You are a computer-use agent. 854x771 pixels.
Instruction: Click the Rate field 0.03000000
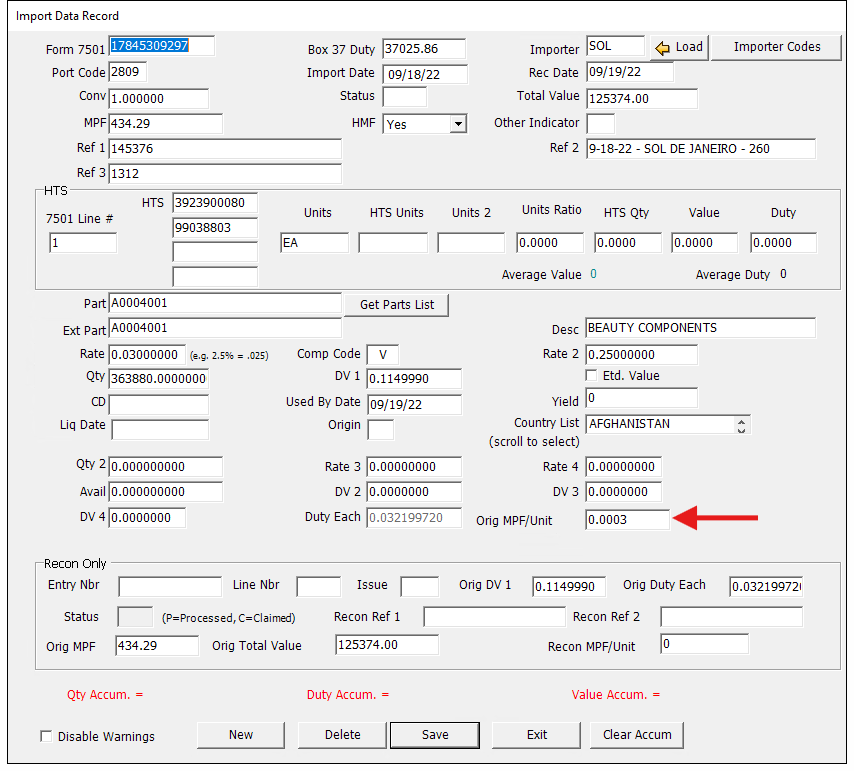148,355
